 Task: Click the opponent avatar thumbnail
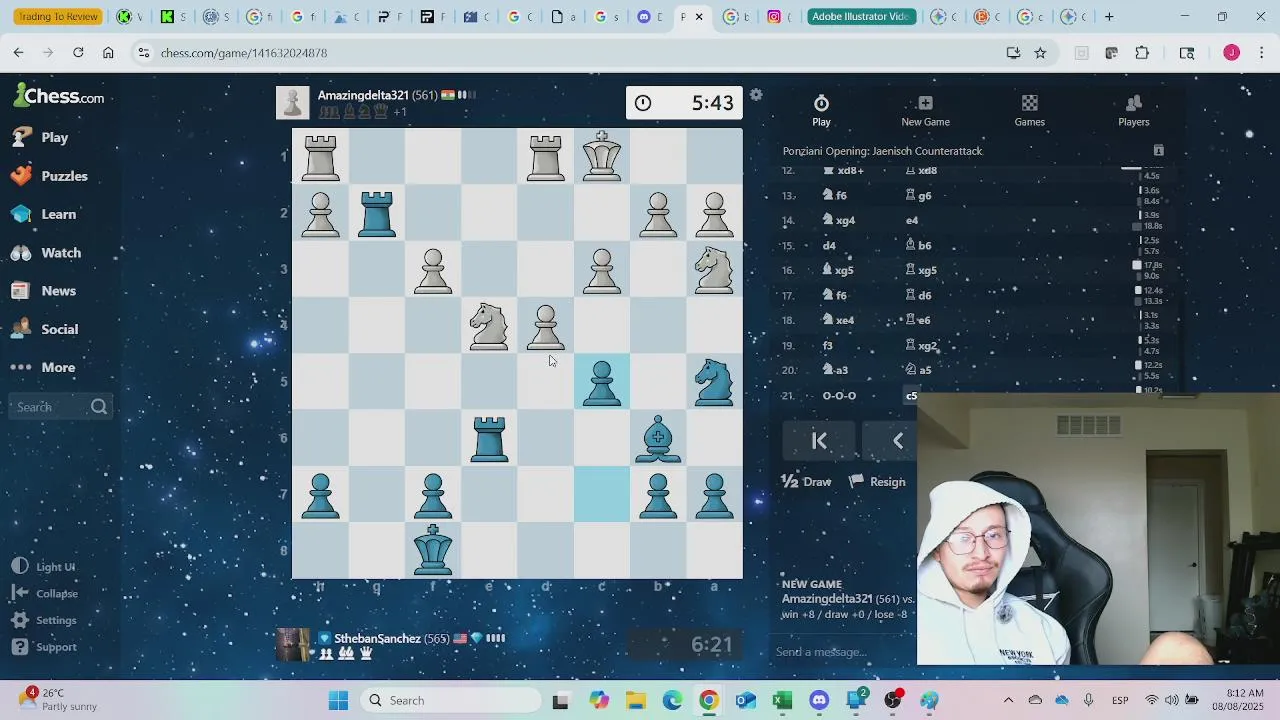292,103
